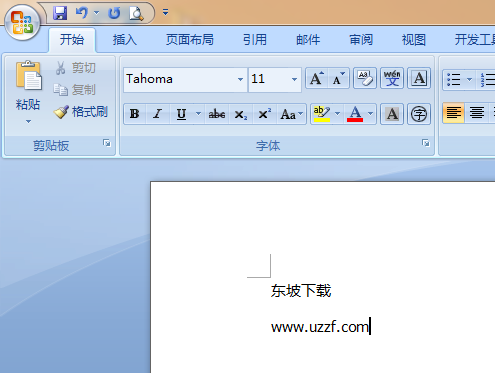Open the 字体 dialog launcher
Image resolution: width=495 pixels, height=373 pixels.
coord(426,143)
